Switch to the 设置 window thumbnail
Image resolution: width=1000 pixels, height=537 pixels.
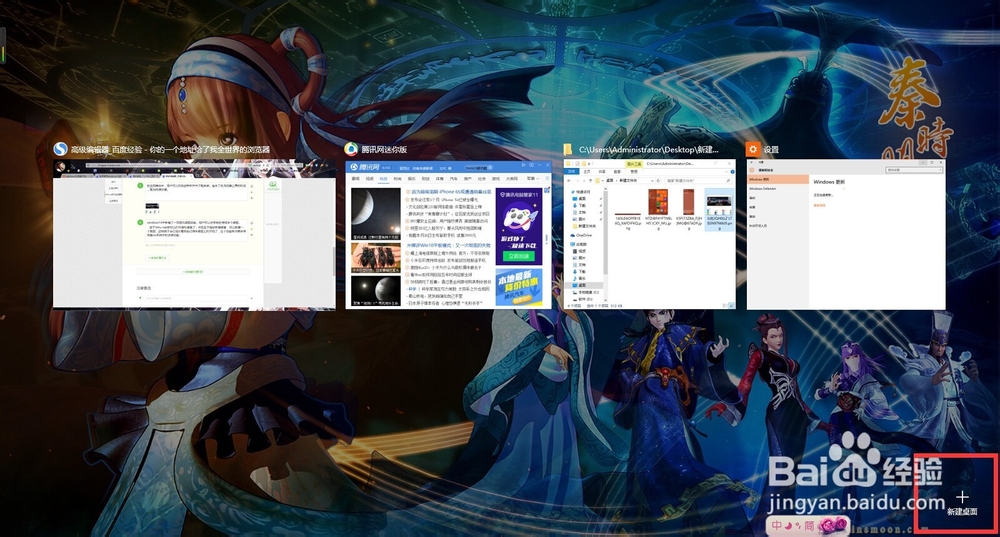tap(846, 234)
